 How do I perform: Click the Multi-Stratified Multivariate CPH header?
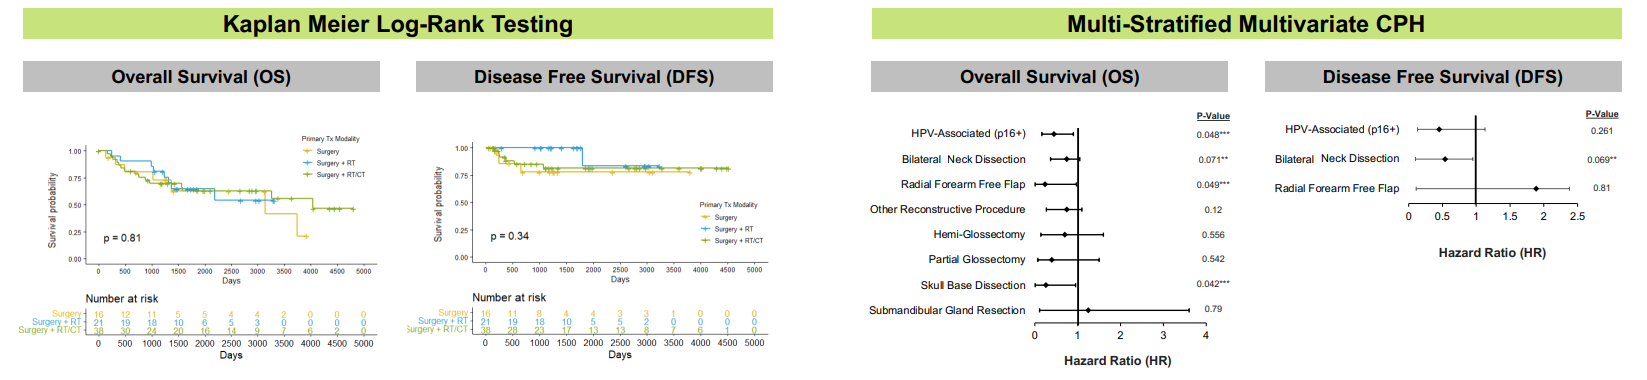(1246, 24)
